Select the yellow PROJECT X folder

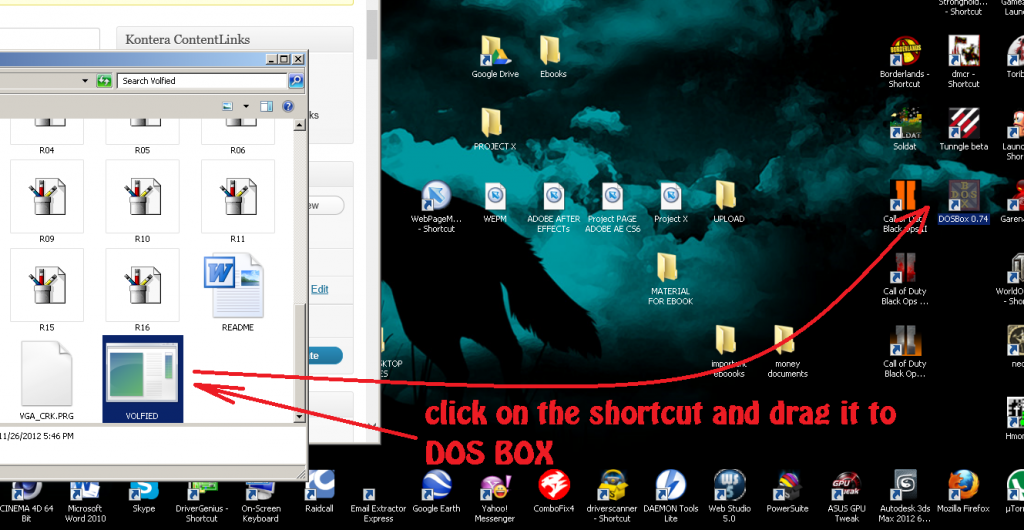(494, 129)
